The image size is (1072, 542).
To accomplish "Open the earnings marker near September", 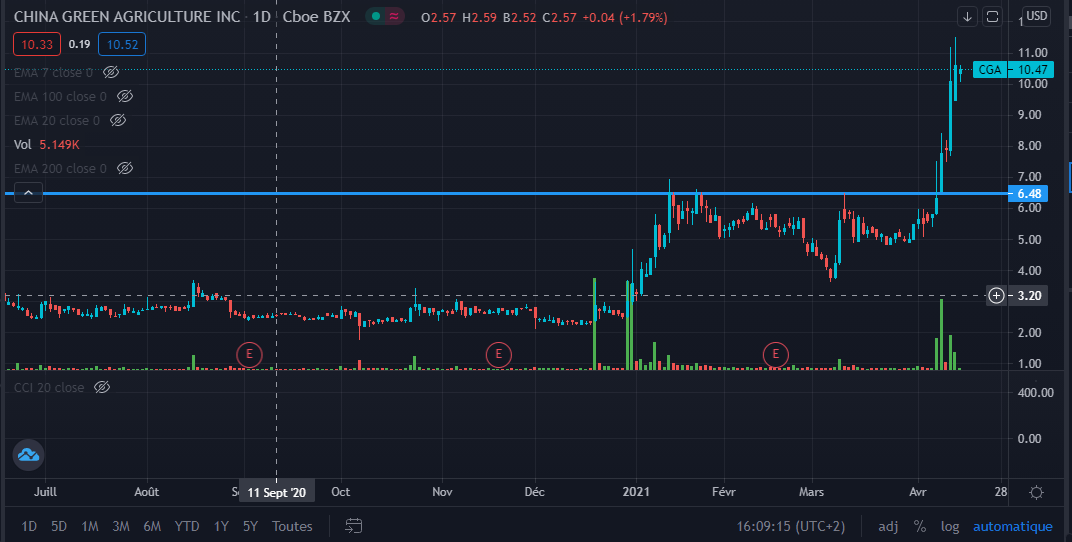I will coord(249,354).
